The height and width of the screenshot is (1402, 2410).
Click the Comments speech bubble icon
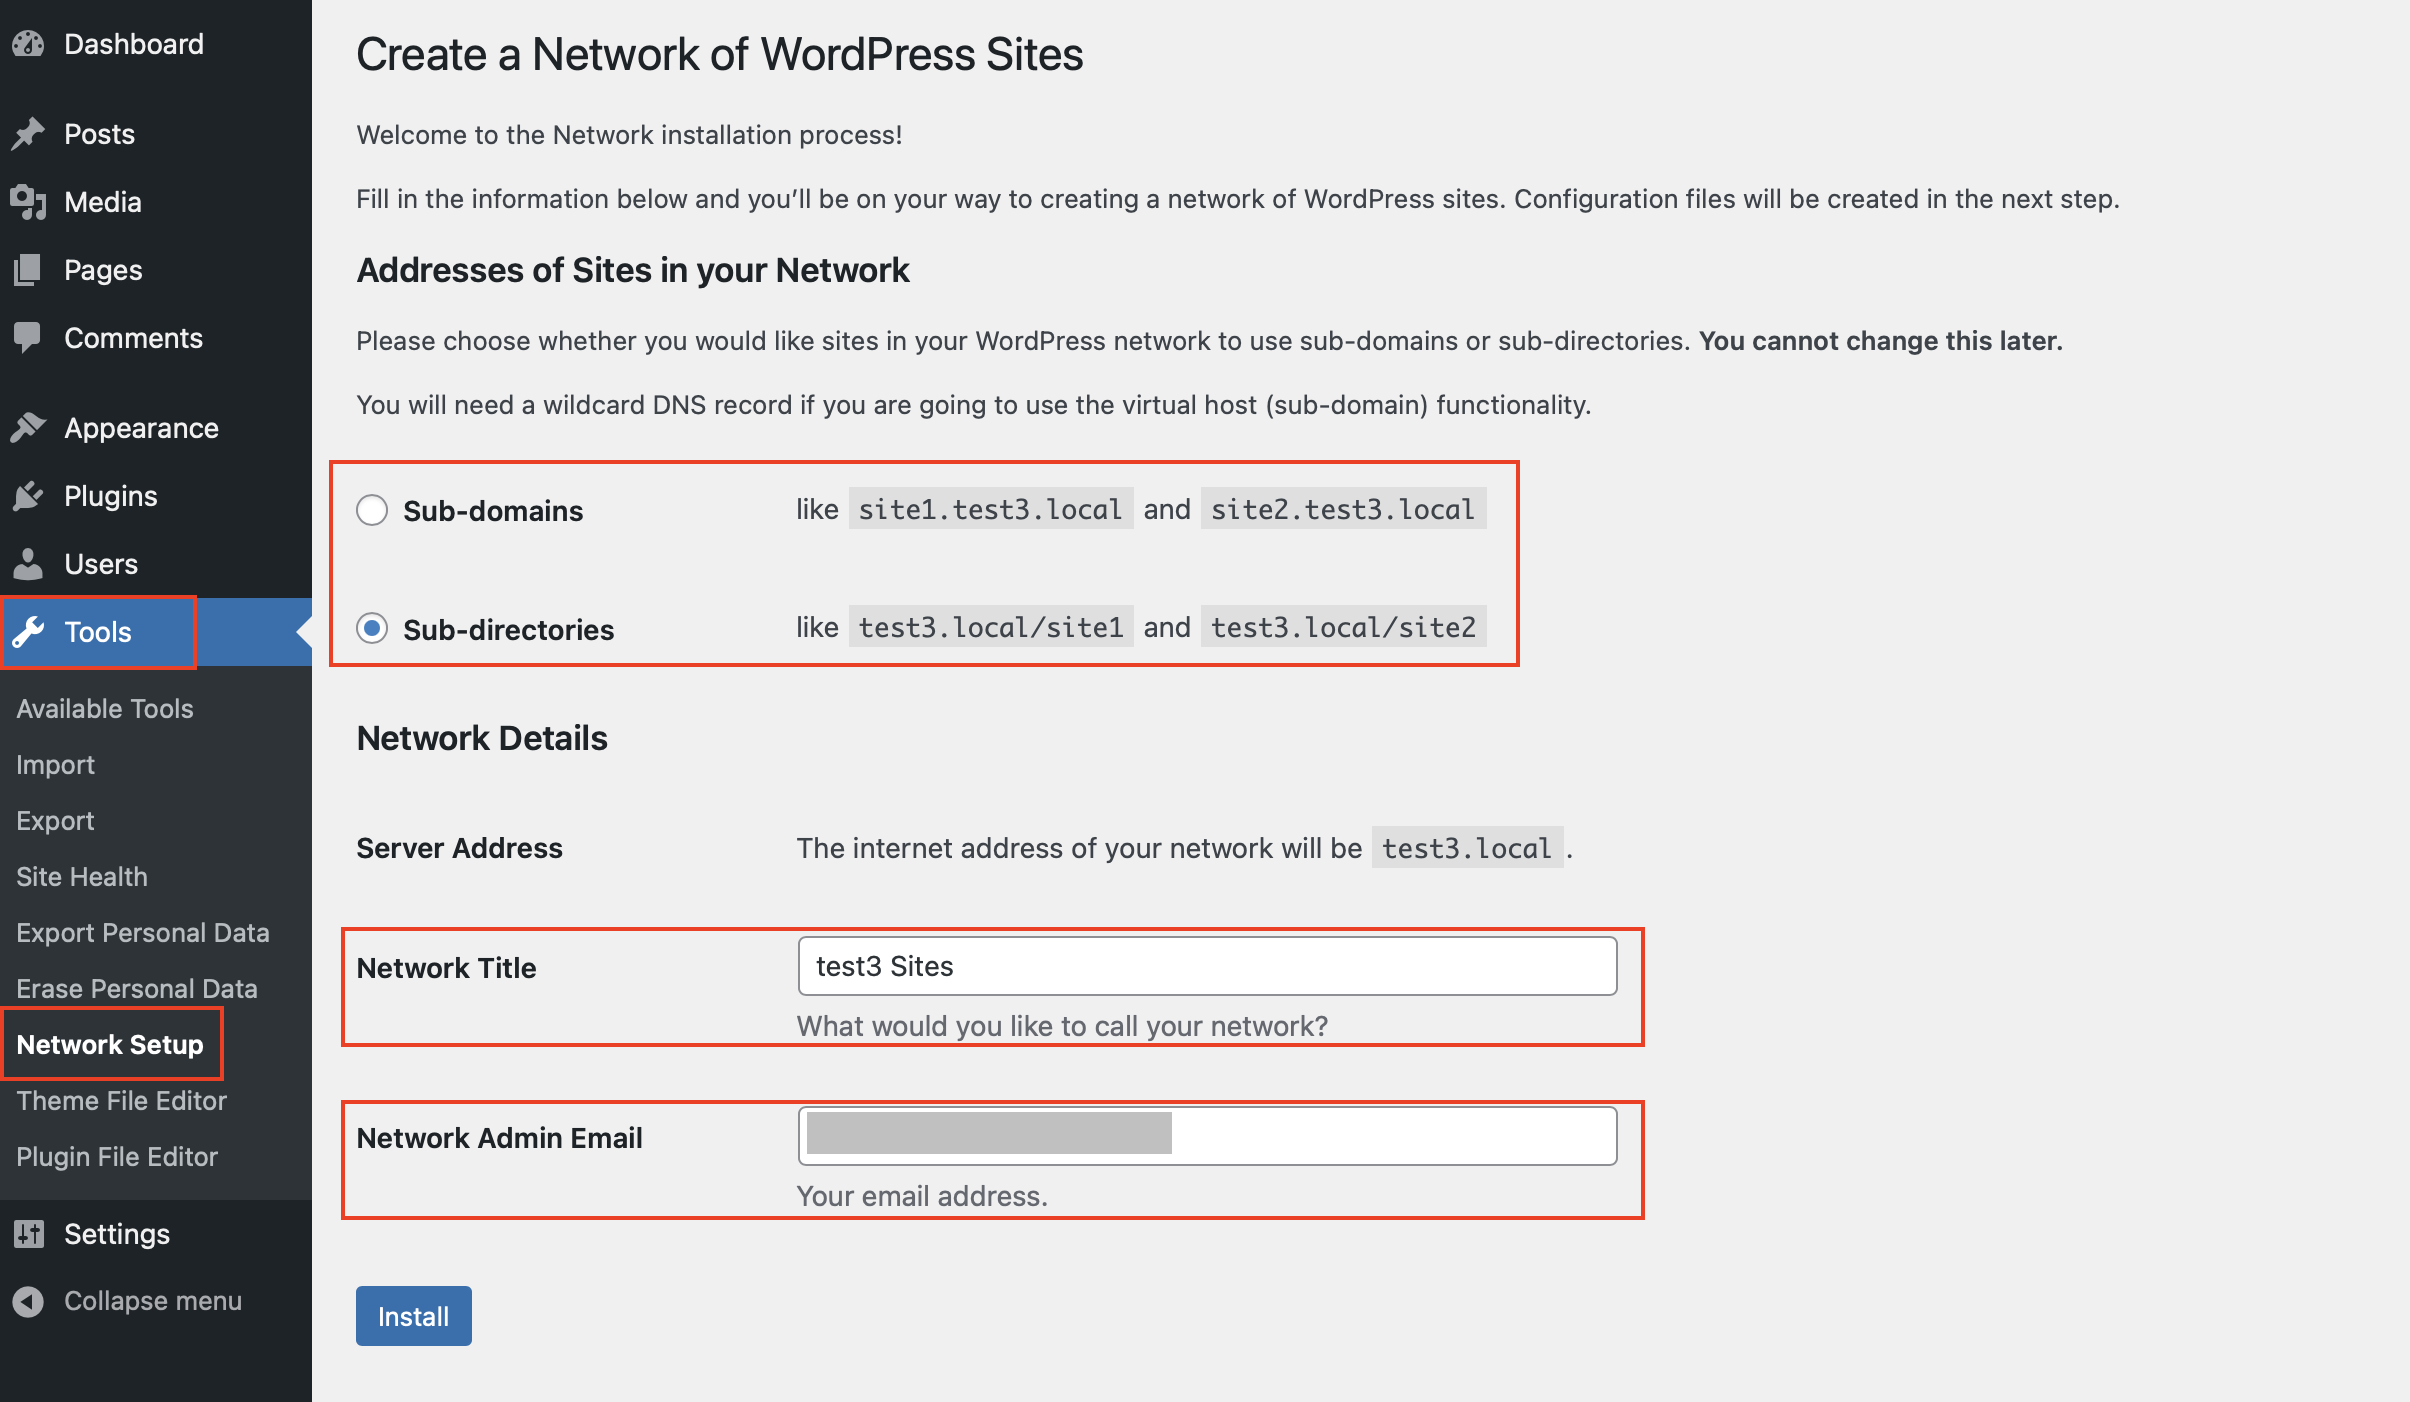28,338
